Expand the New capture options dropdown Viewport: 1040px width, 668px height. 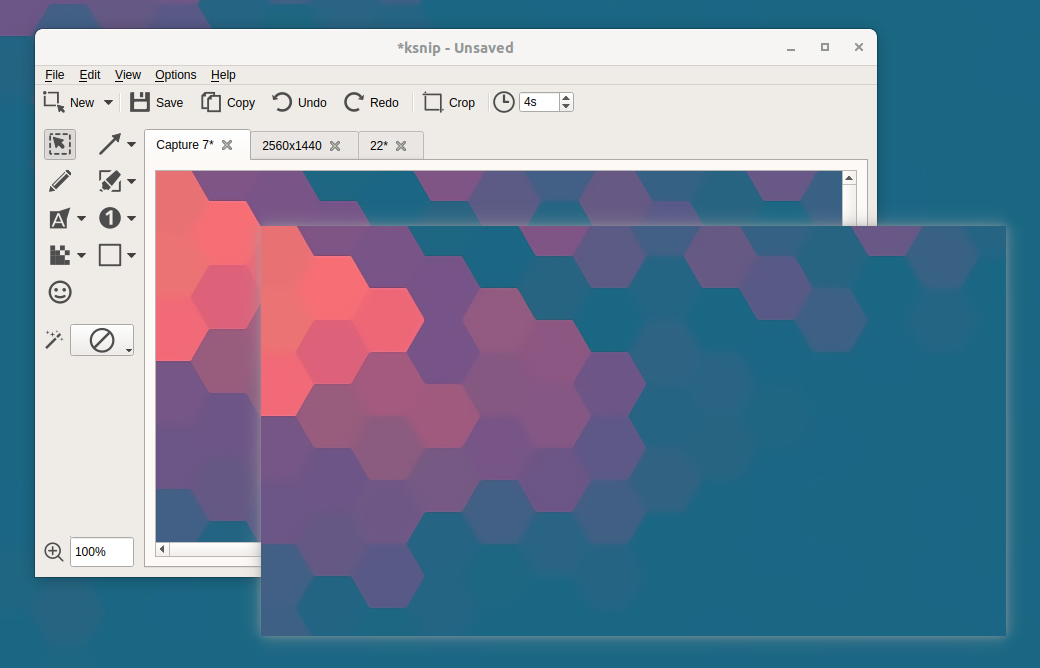(107, 102)
